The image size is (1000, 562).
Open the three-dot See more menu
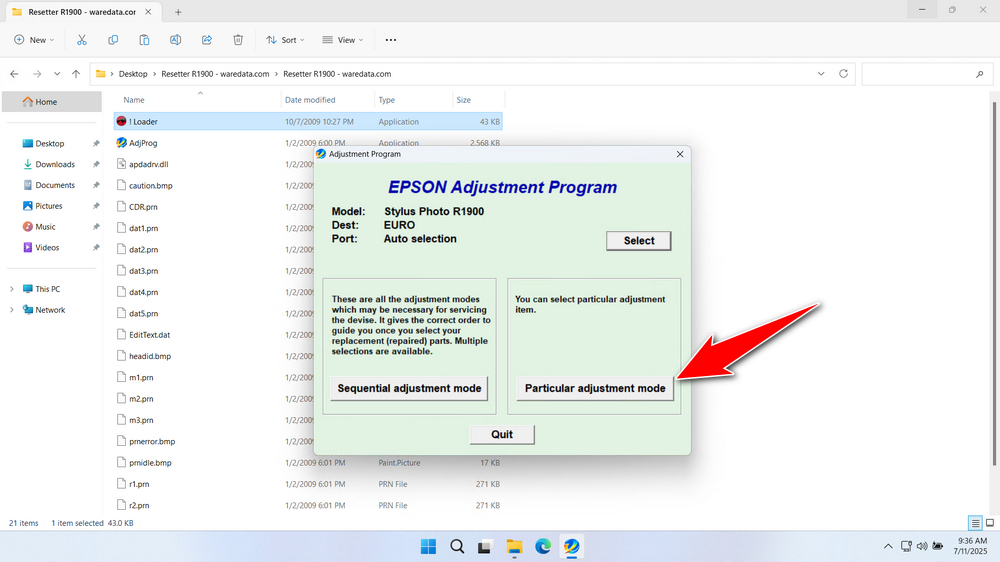click(391, 40)
